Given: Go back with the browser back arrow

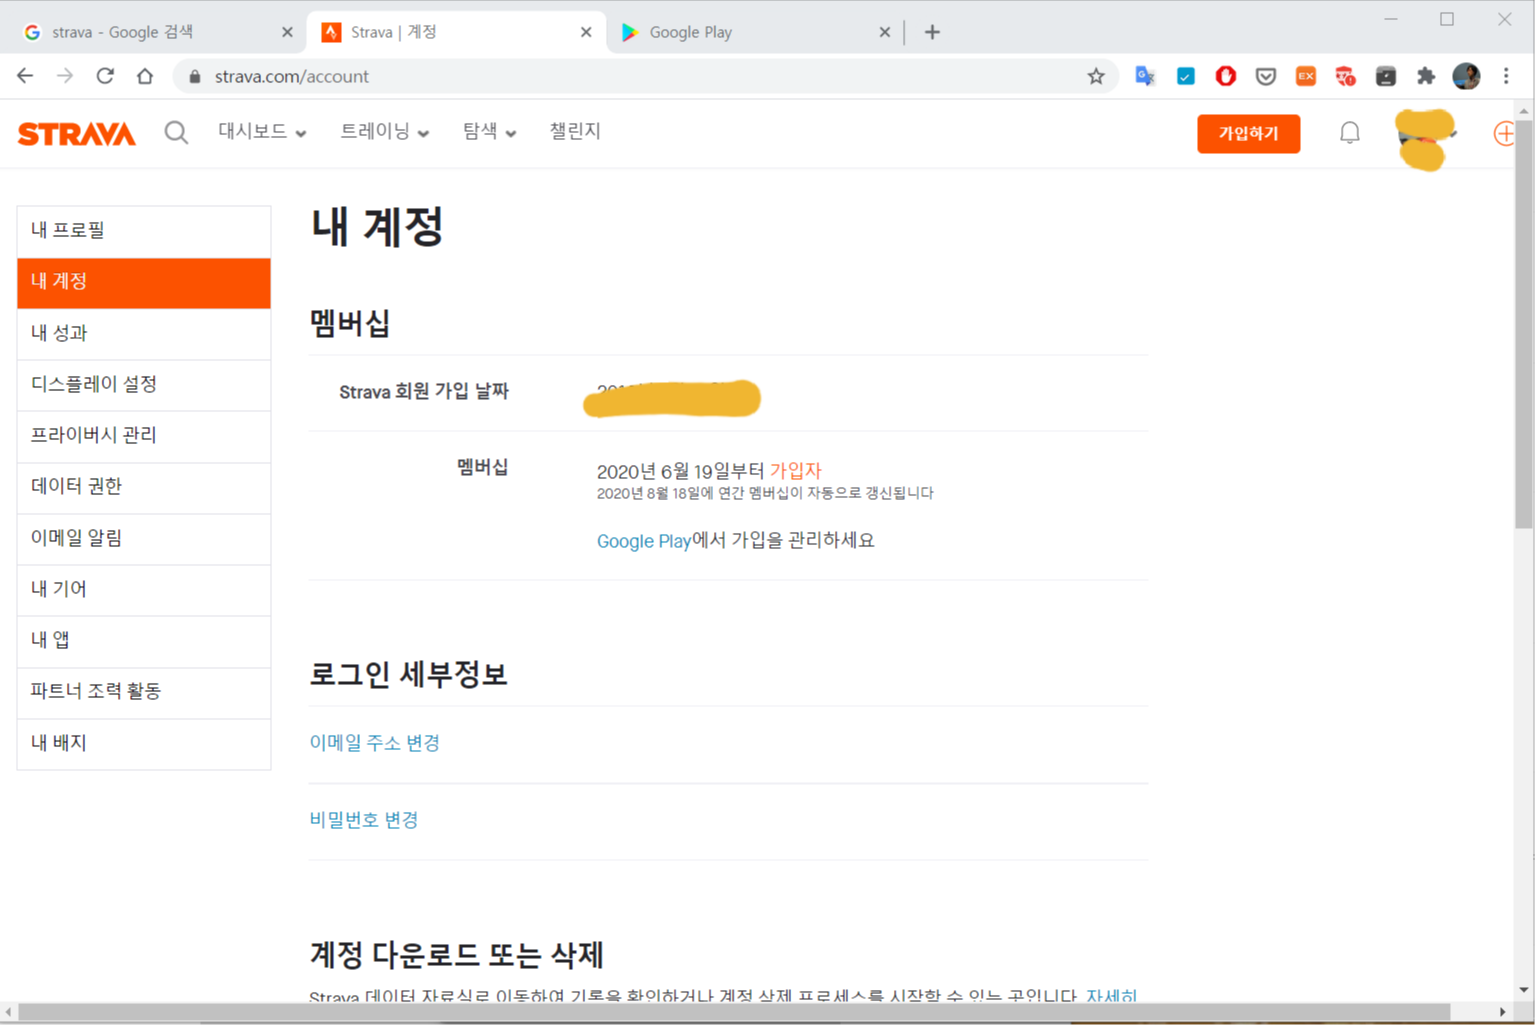Looking at the screenshot, I should pos(25,76).
